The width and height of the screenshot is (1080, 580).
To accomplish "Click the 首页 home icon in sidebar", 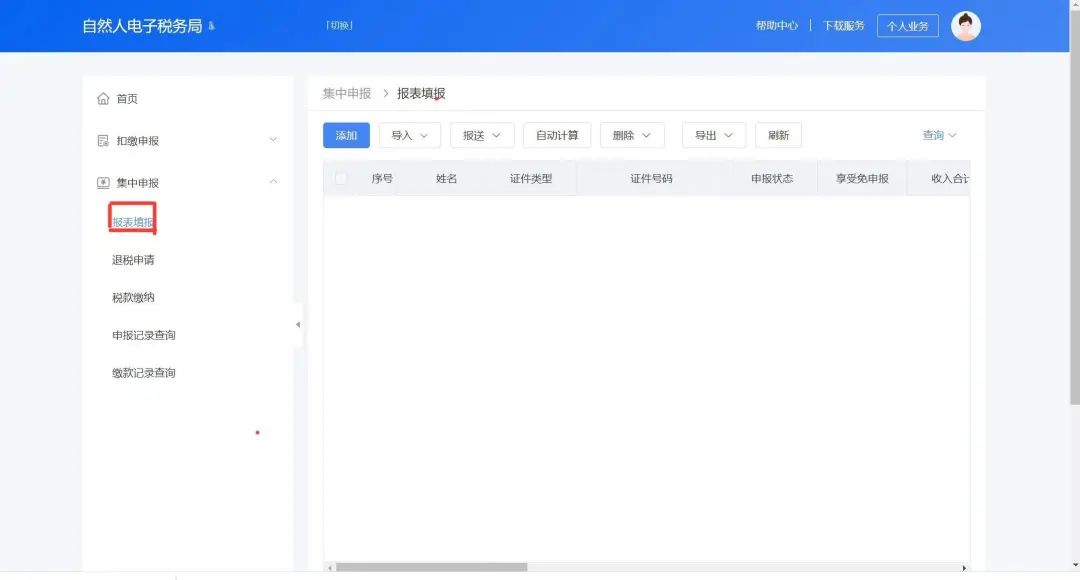I will click(103, 99).
